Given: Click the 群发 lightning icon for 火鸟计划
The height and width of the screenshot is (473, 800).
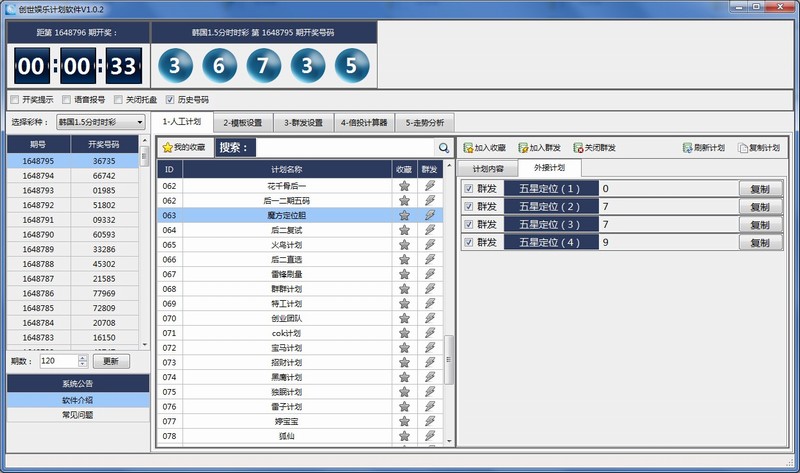Looking at the screenshot, I should pos(430,245).
